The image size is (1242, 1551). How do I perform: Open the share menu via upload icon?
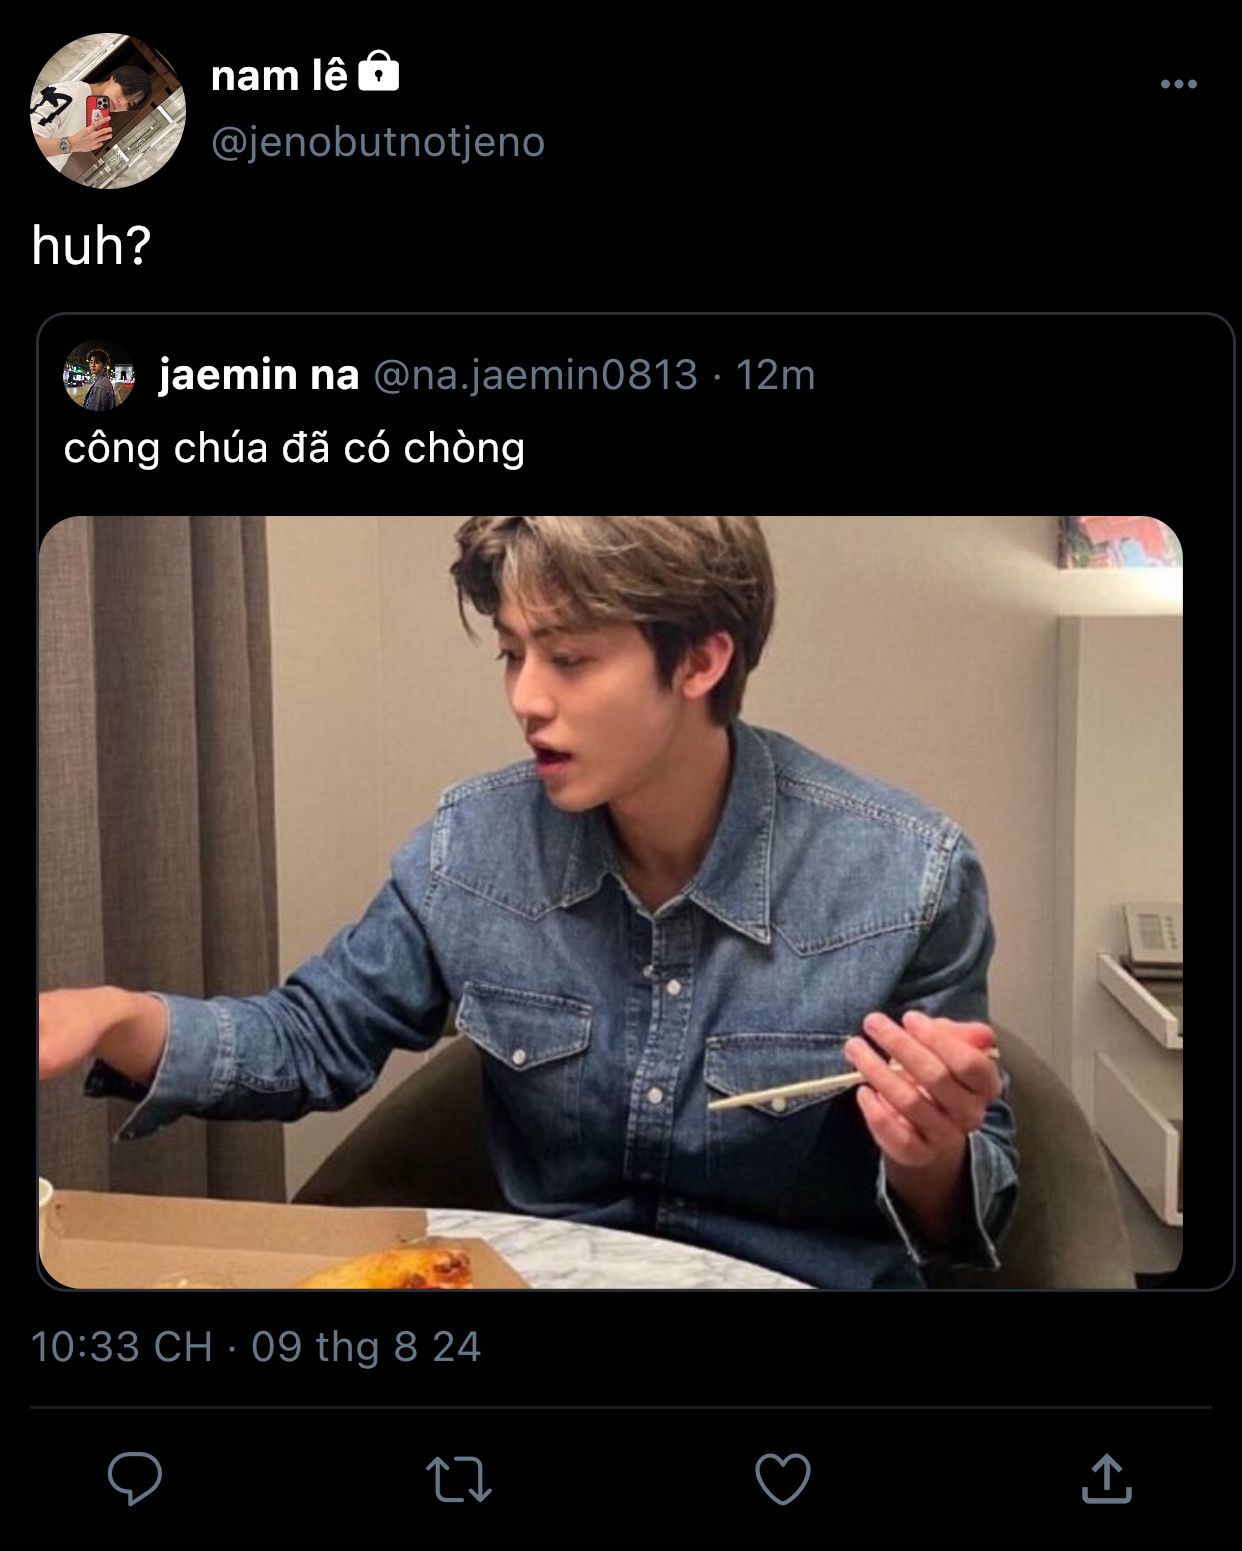1107,1478
